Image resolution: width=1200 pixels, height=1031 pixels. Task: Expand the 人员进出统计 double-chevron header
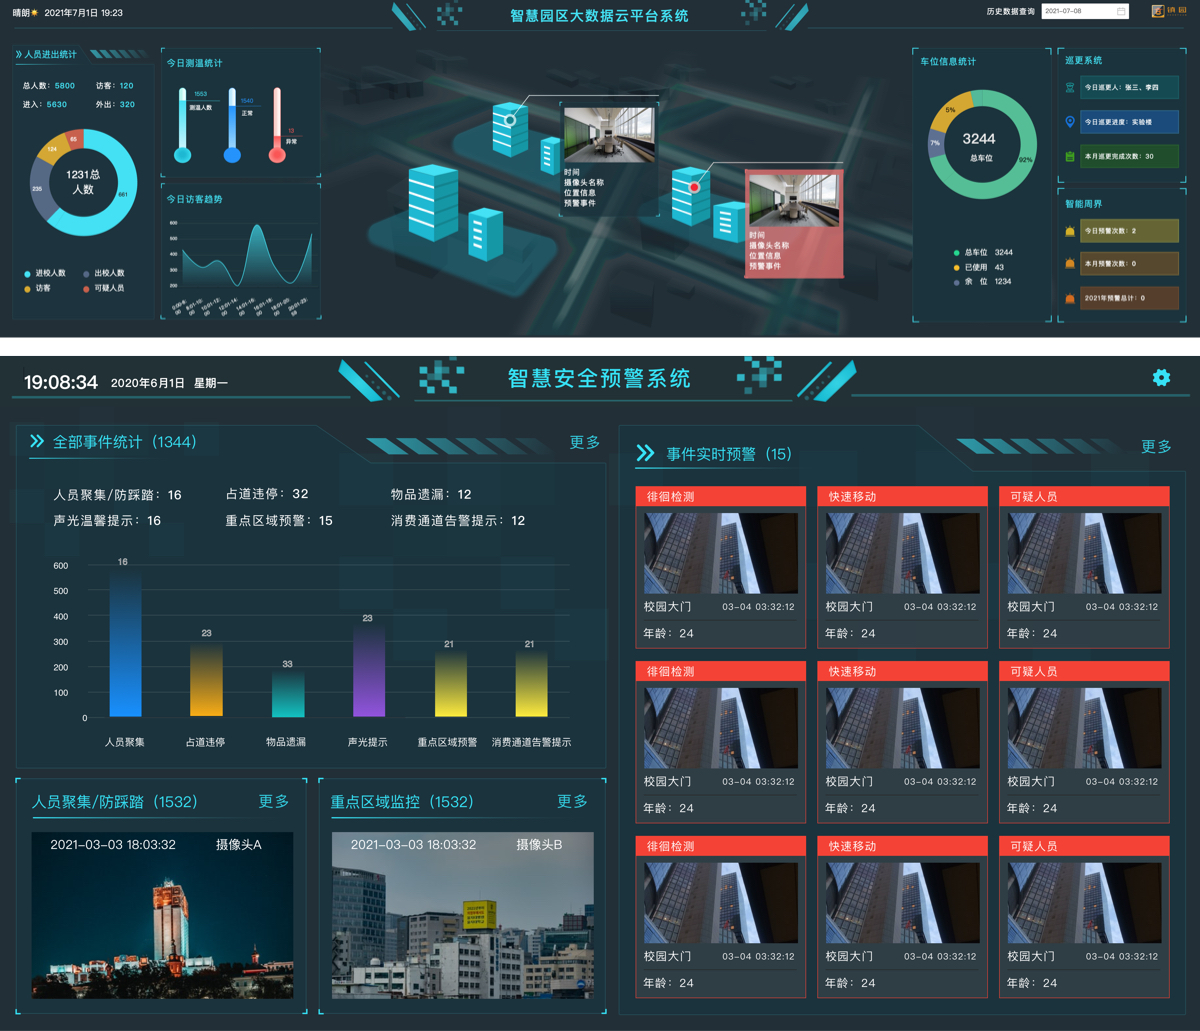tap(19, 55)
